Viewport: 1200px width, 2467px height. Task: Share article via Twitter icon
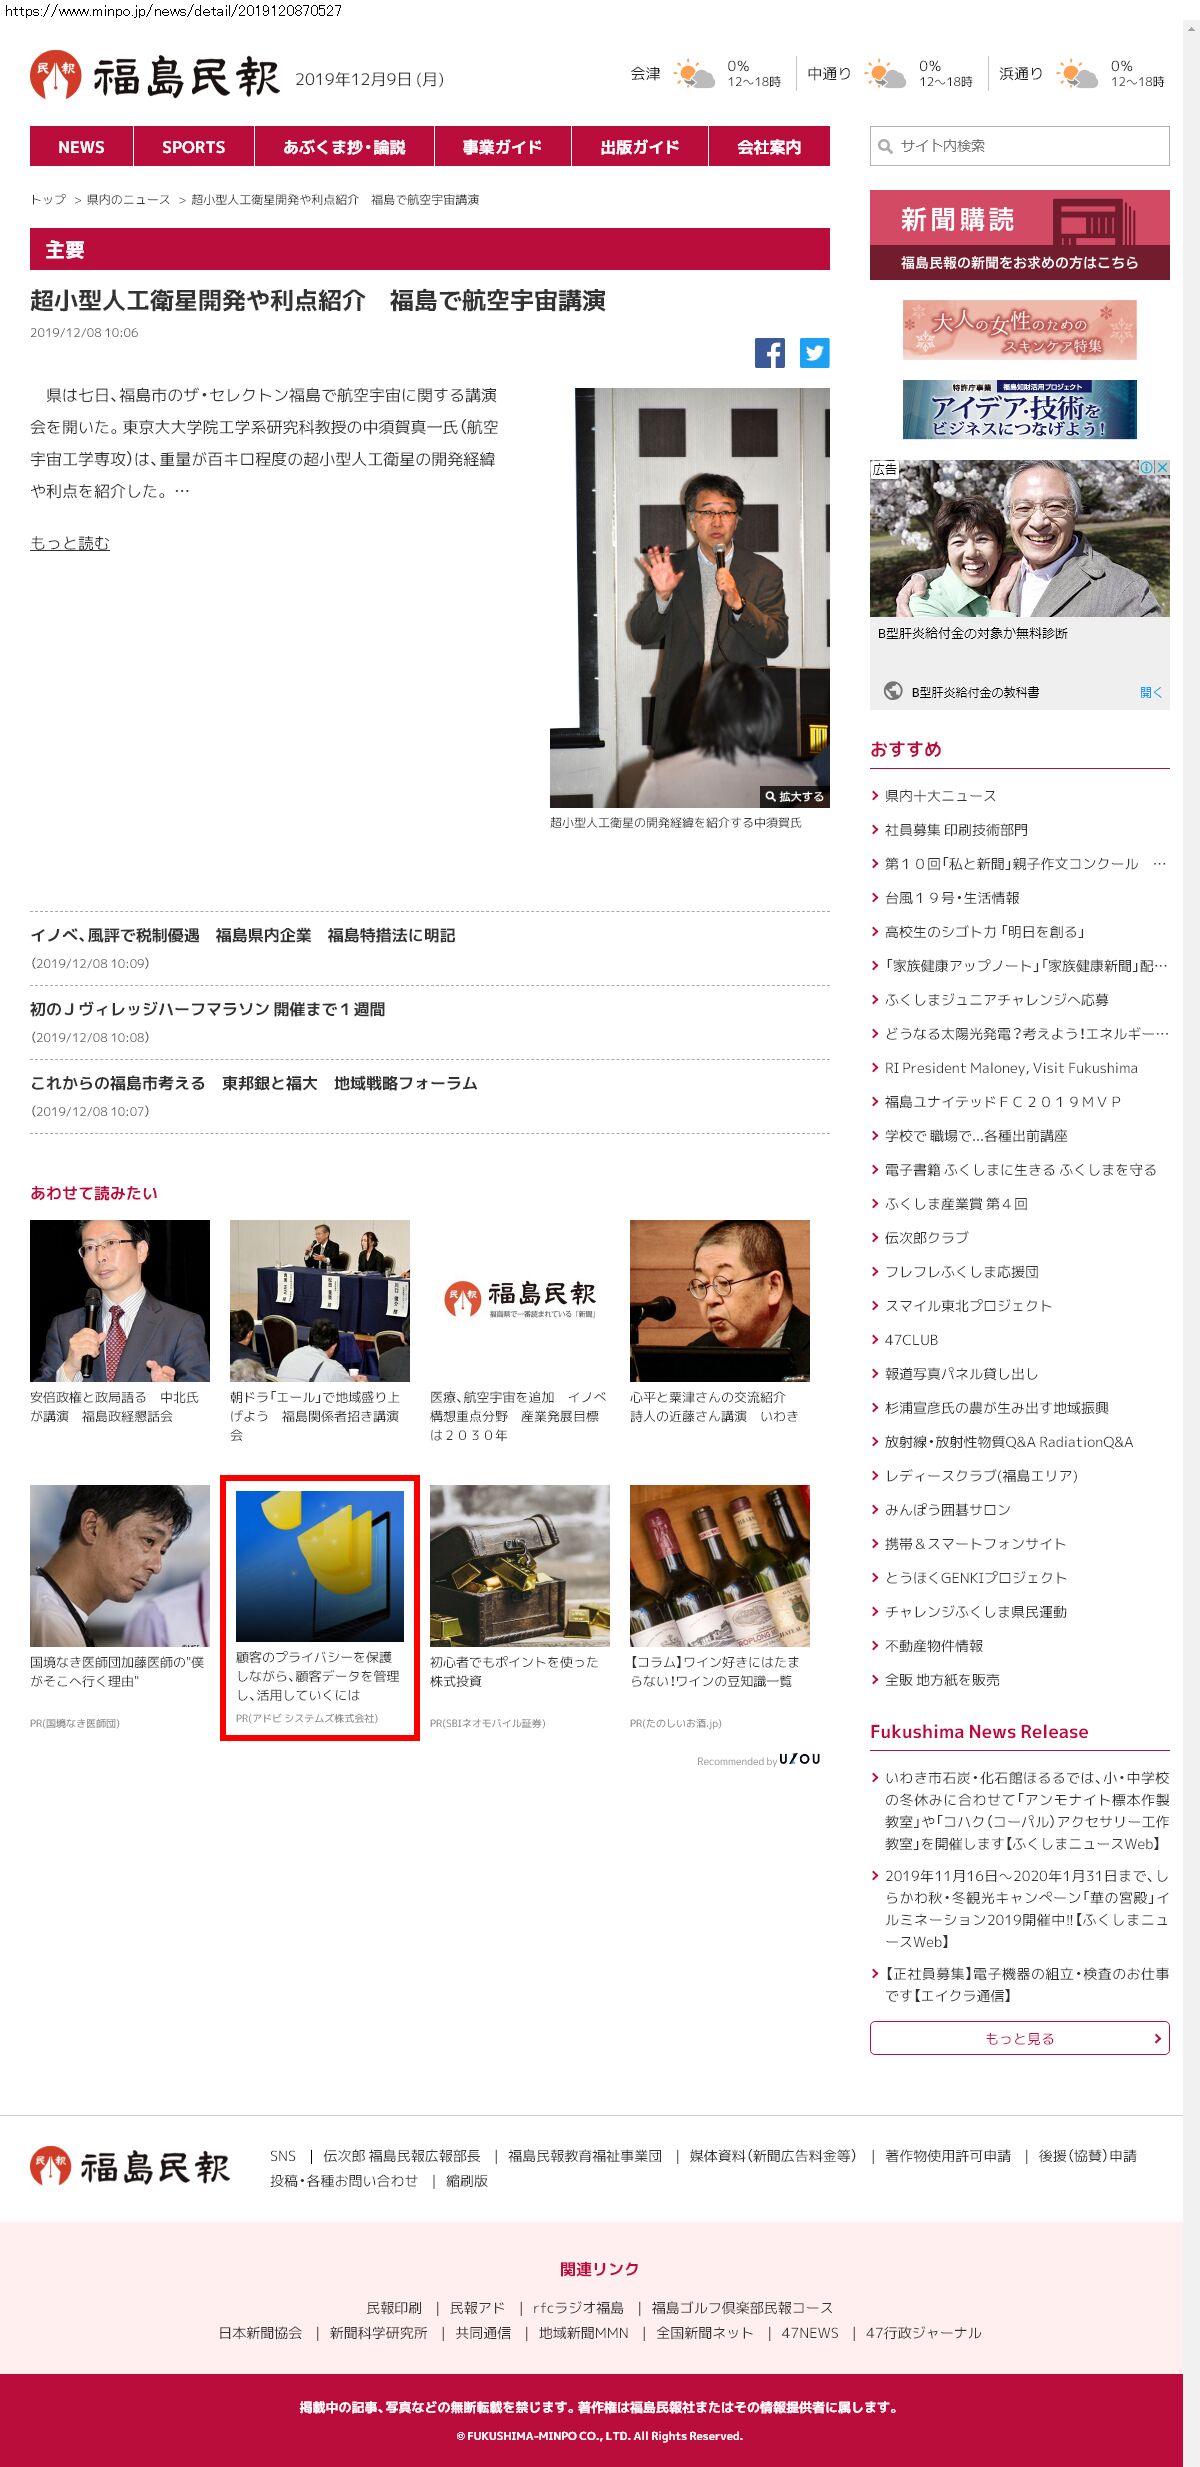pos(814,353)
